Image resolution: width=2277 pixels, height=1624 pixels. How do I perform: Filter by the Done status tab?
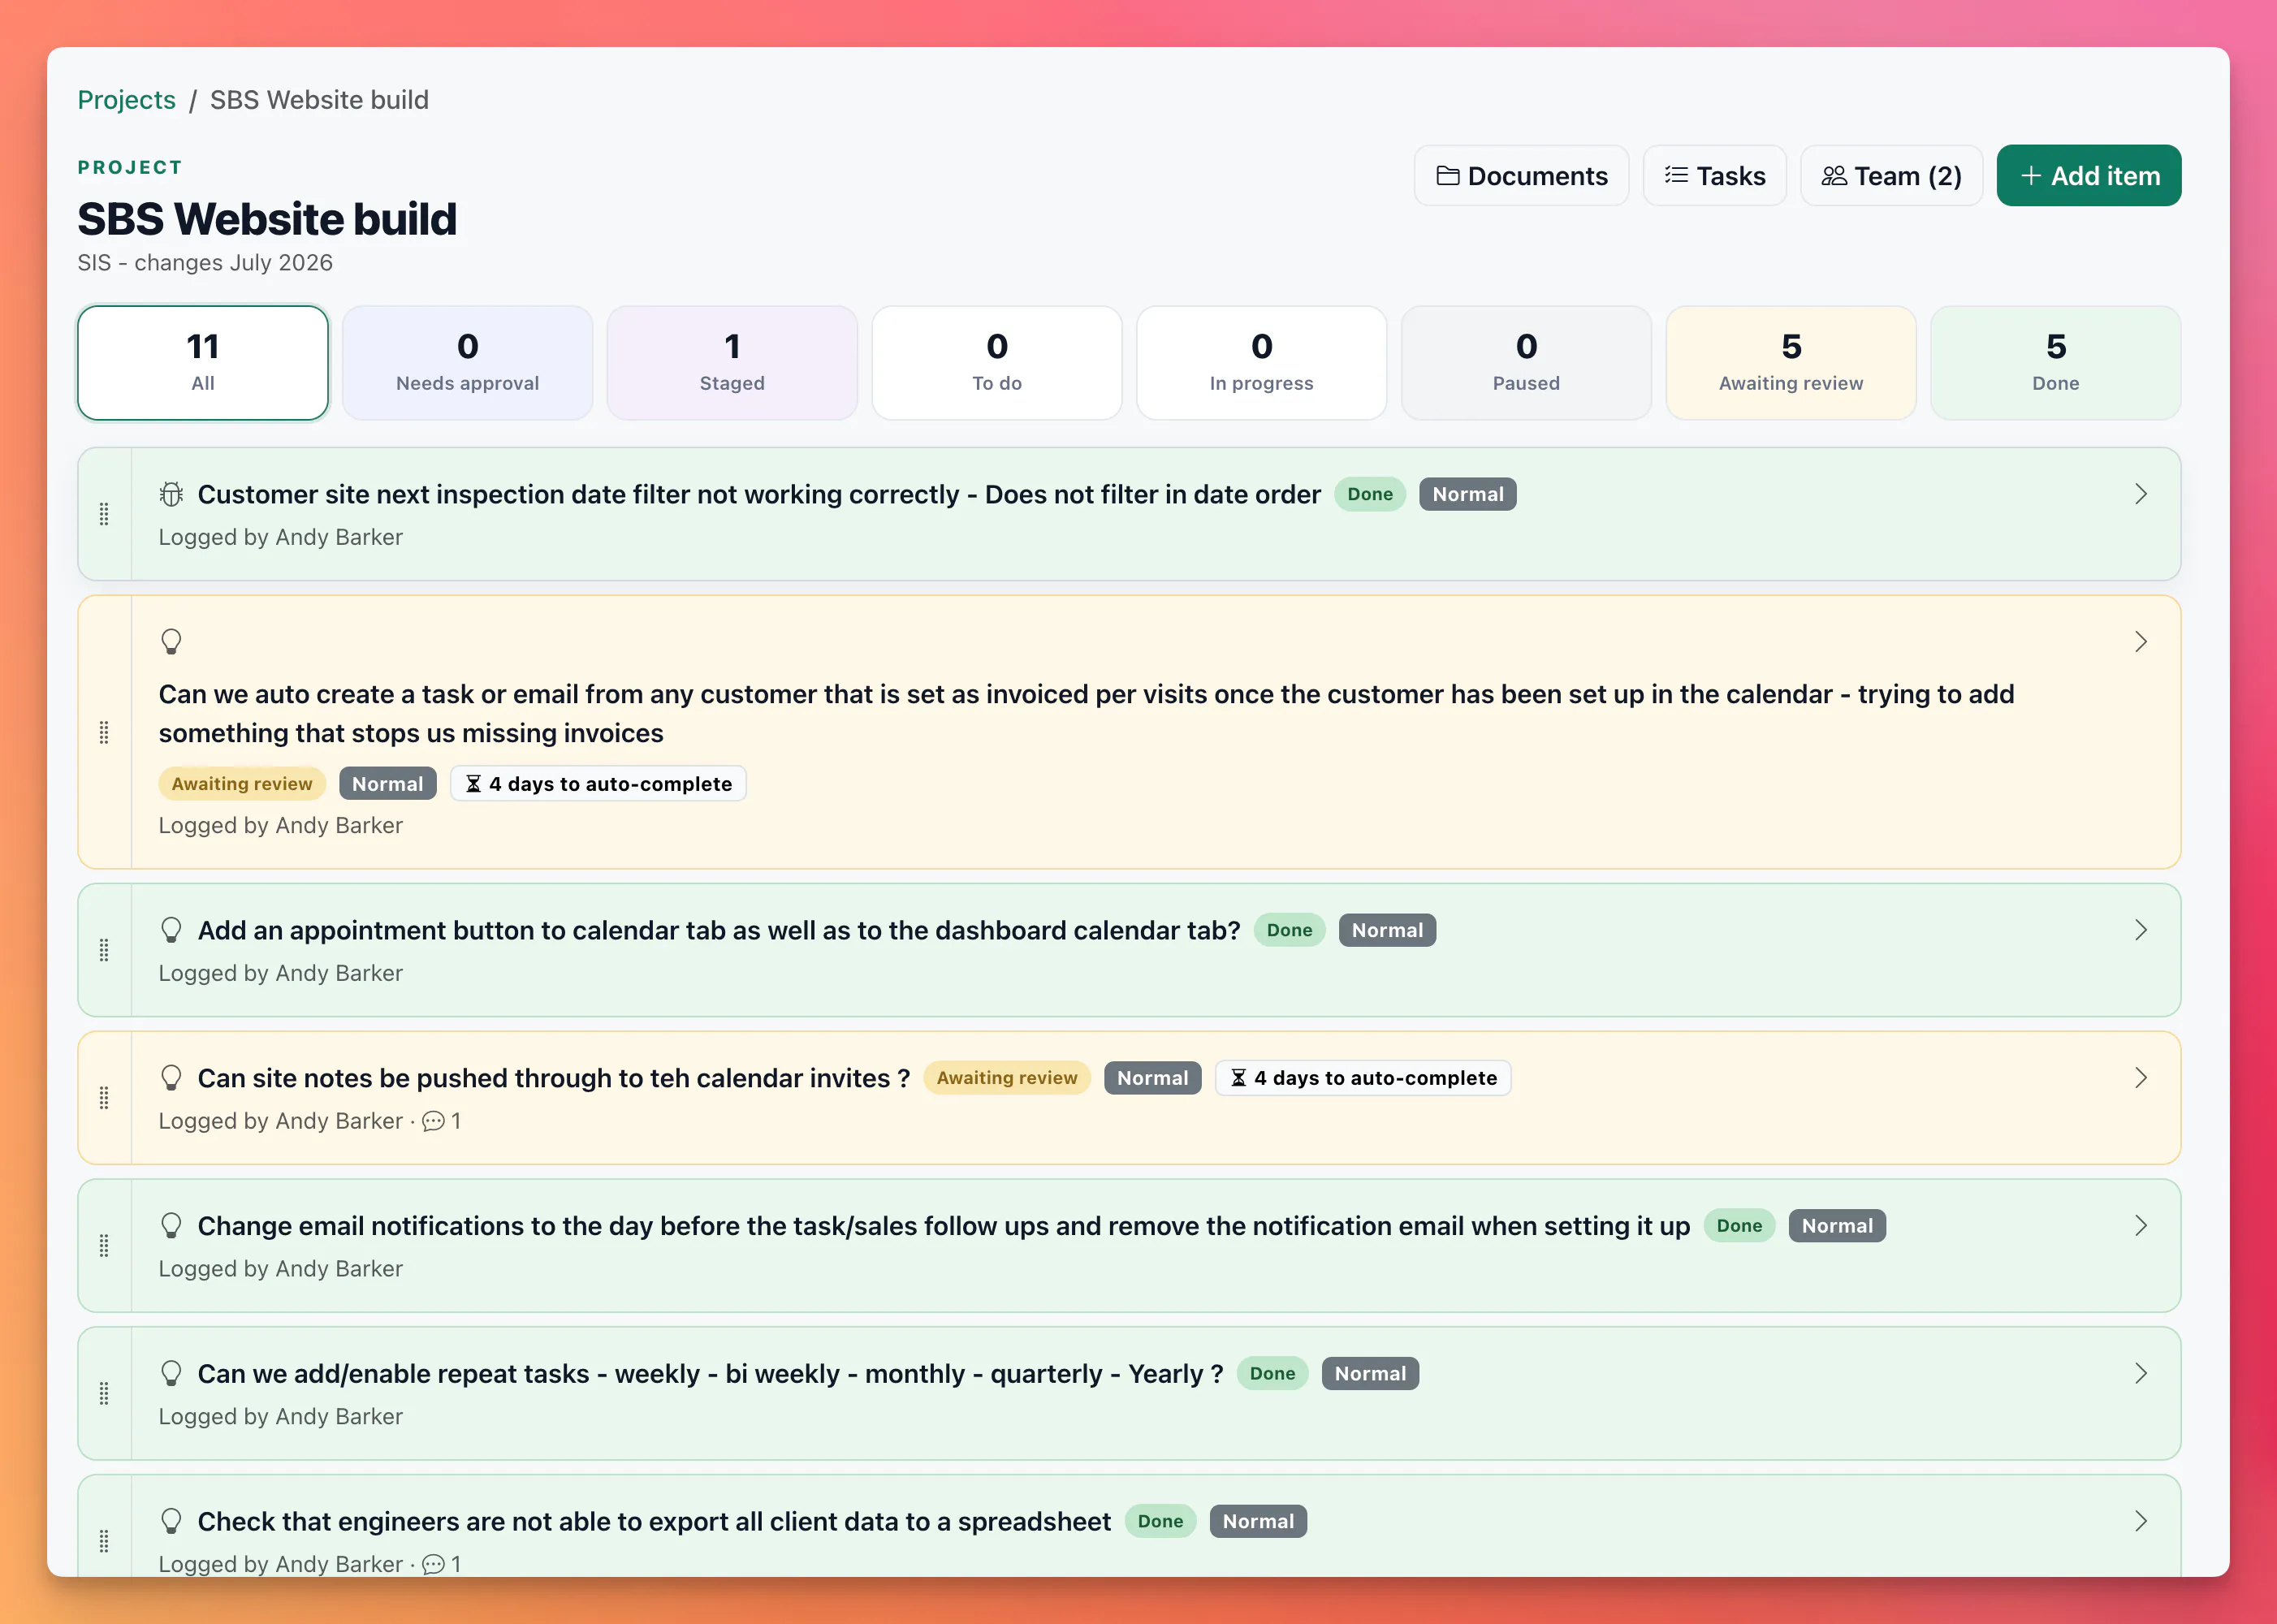tap(2055, 363)
